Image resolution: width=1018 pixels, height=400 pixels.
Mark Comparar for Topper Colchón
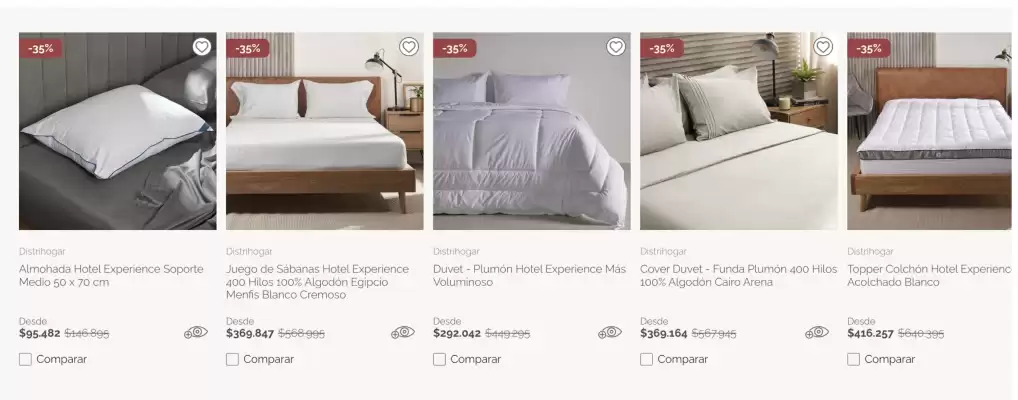(854, 359)
